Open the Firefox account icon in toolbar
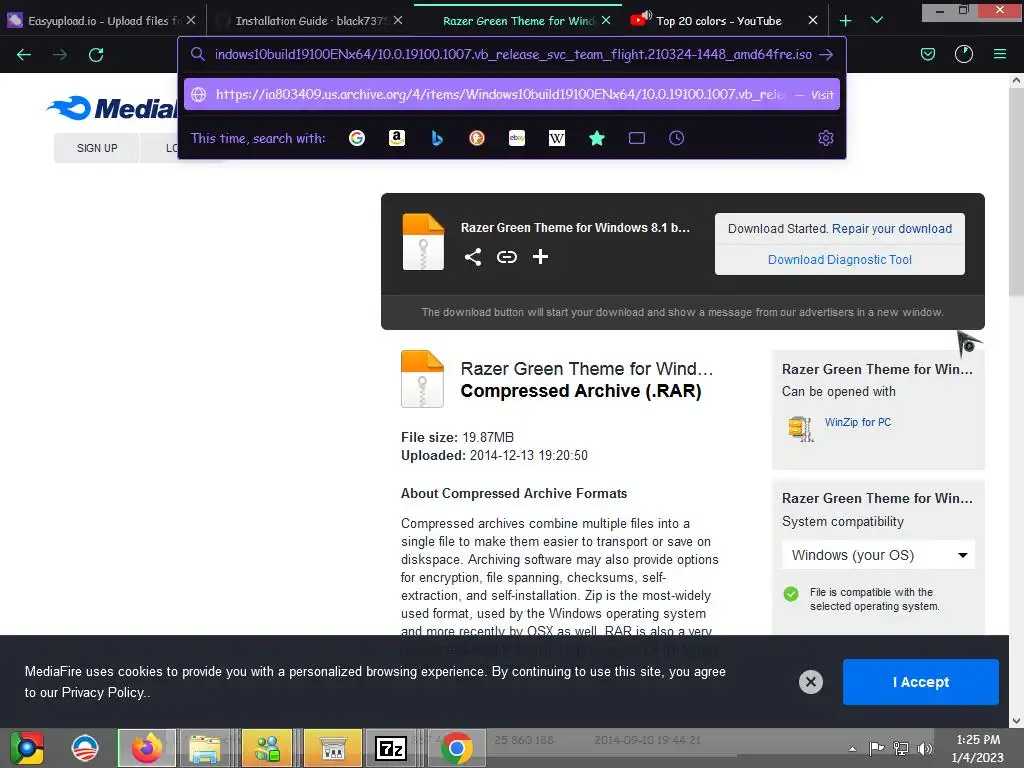Screen dimensions: 1024x768 pyautogui.click(x=964, y=55)
